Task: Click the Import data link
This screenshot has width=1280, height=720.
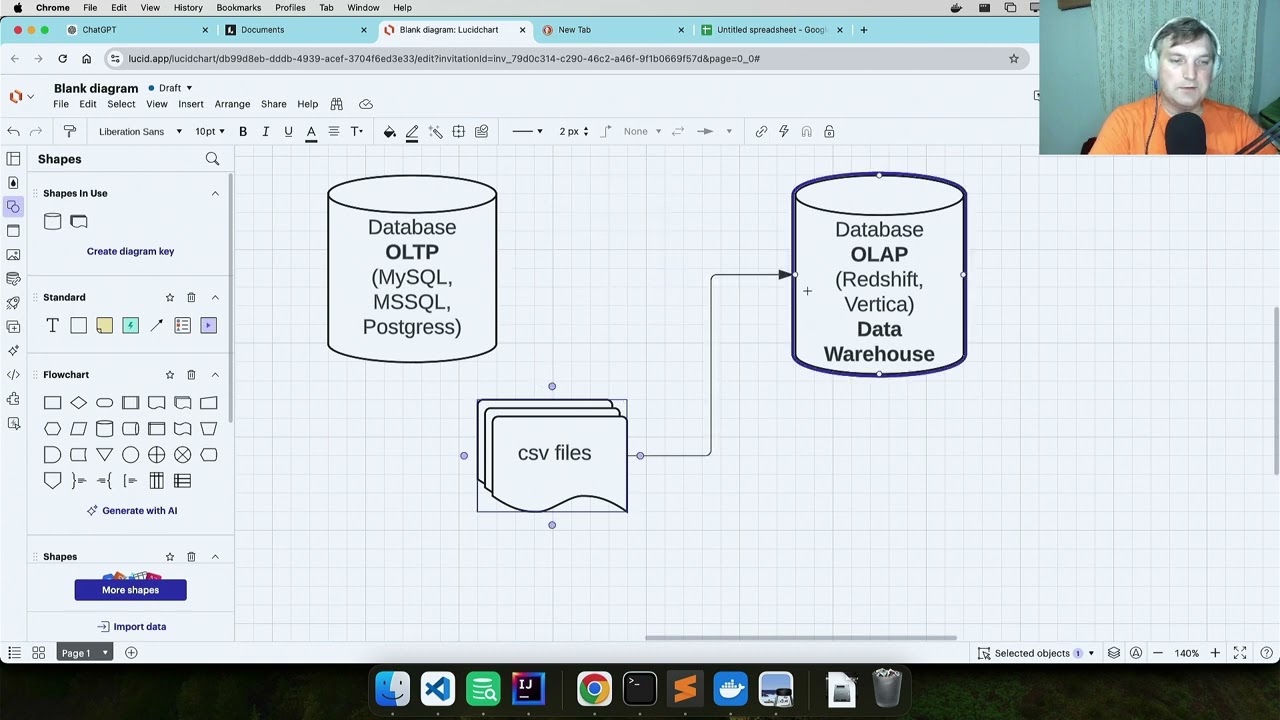Action: click(131, 627)
